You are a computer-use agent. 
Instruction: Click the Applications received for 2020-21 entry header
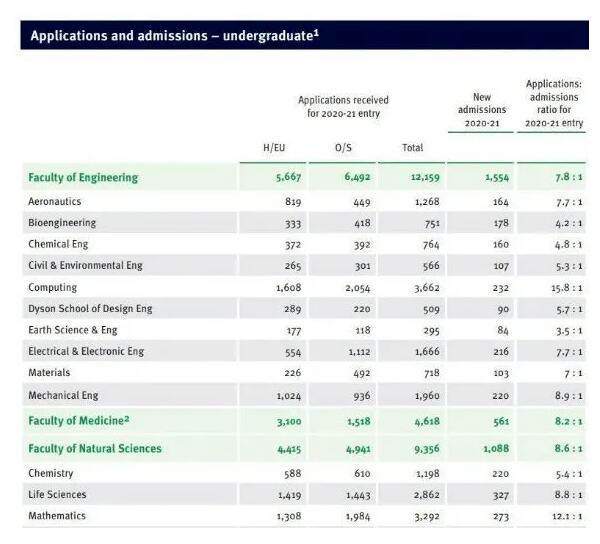pyautogui.click(x=343, y=106)
